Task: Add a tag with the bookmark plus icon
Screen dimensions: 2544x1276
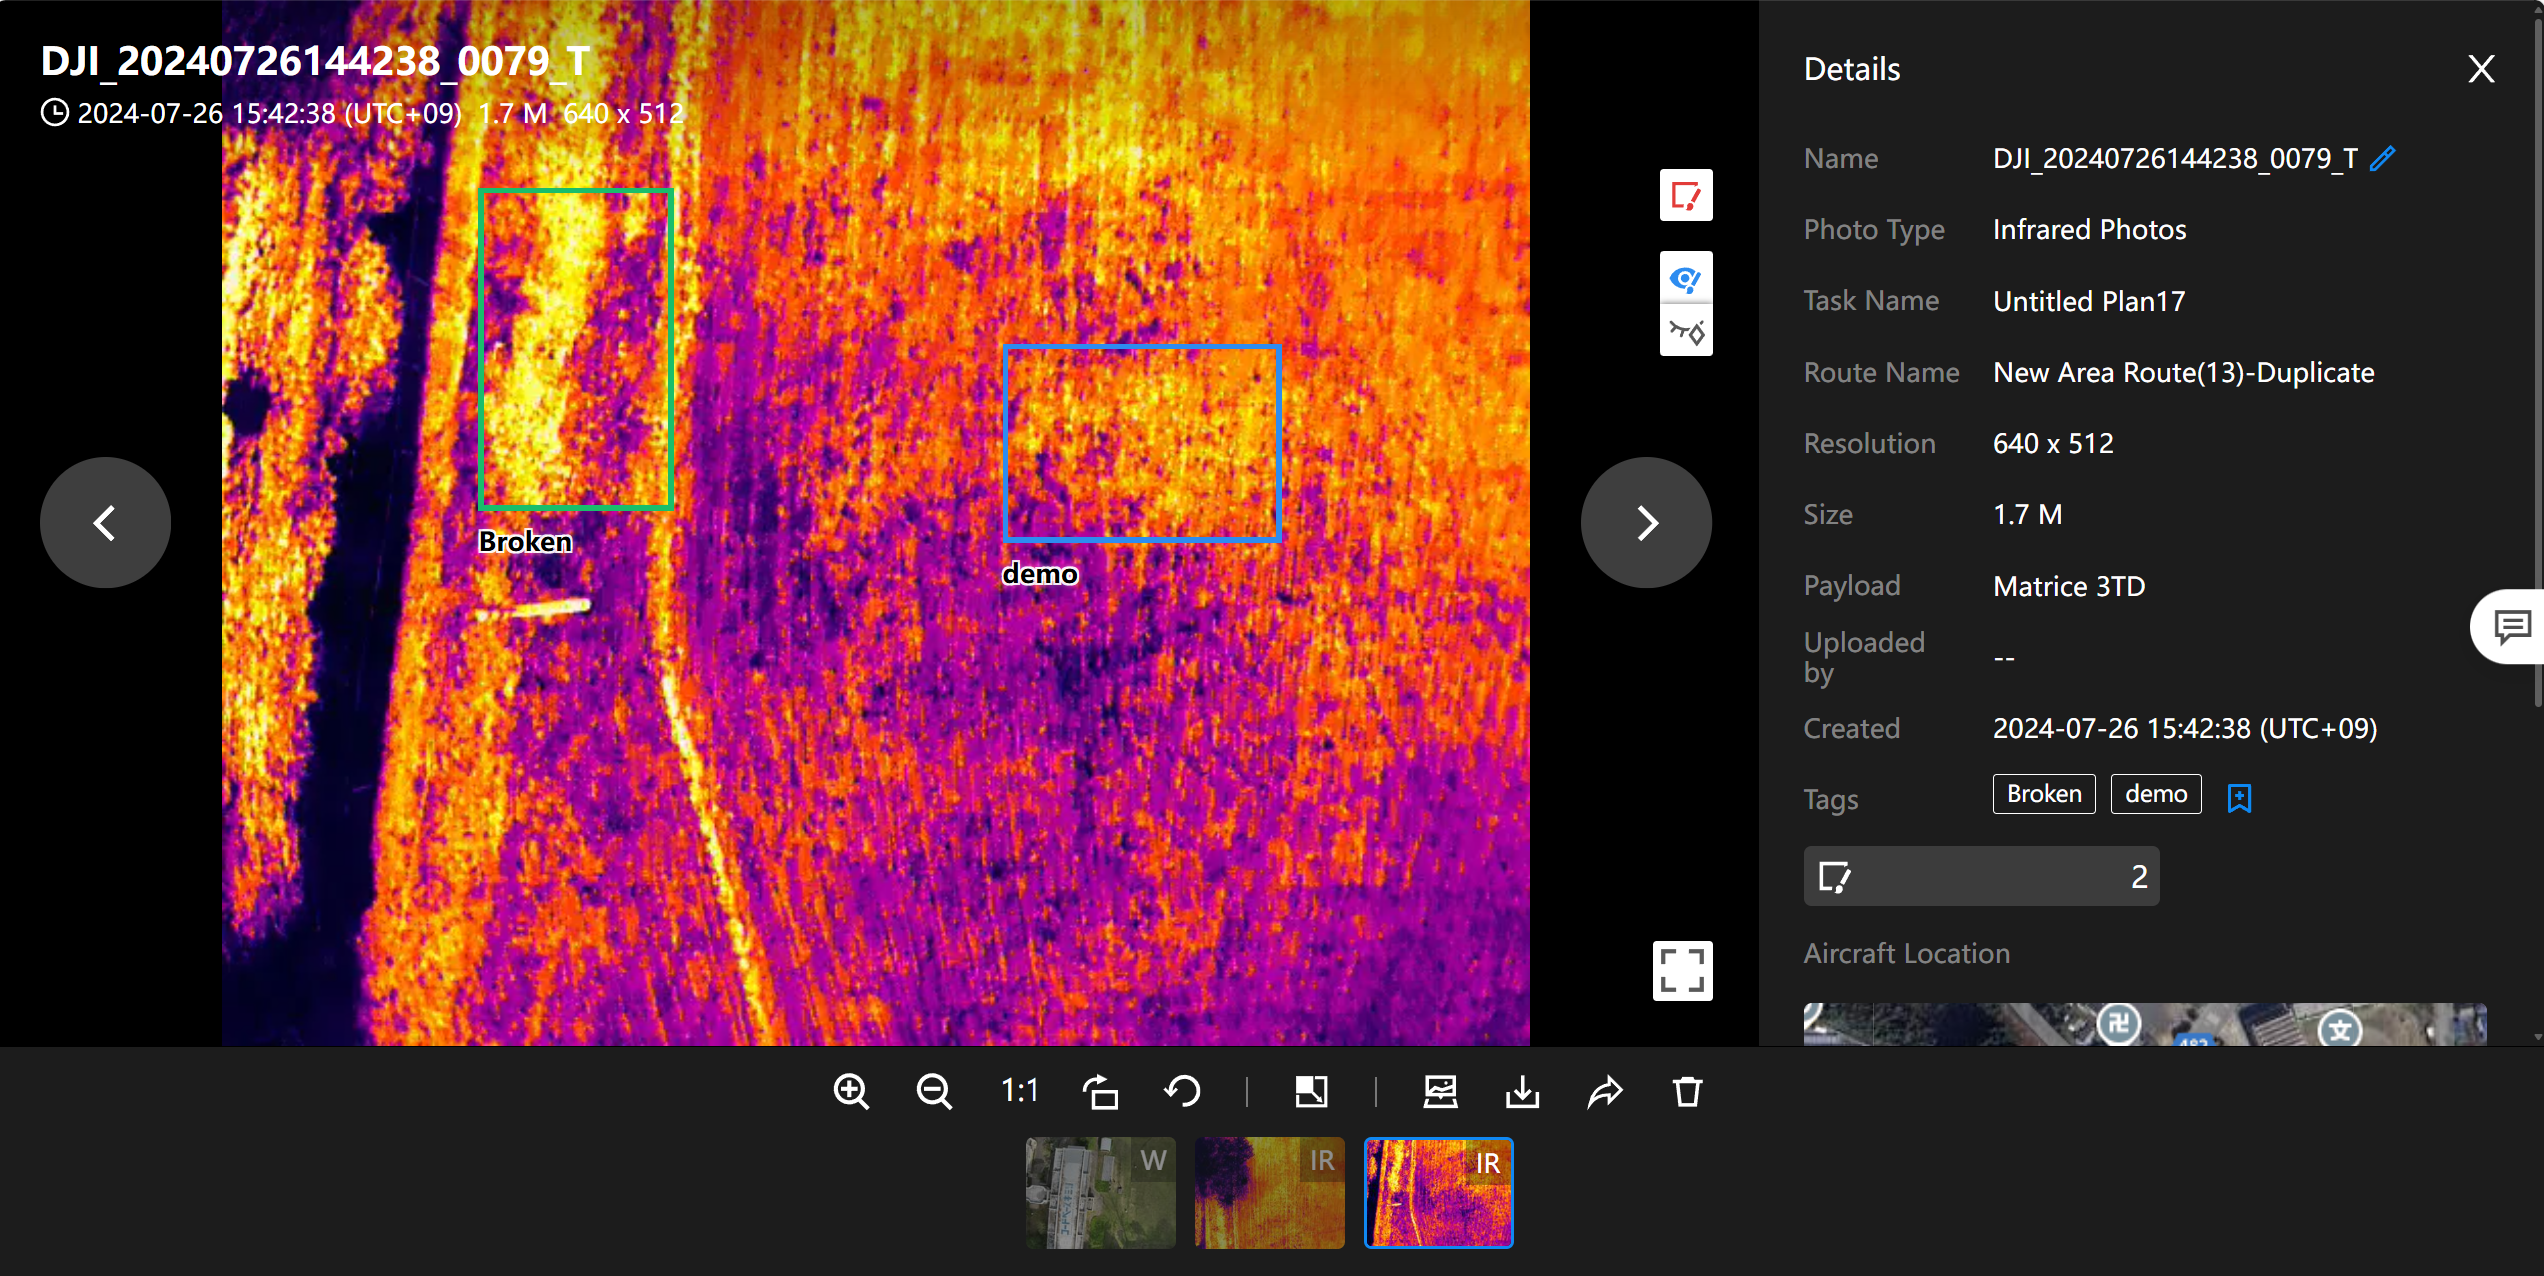Action: [2240, 797]
